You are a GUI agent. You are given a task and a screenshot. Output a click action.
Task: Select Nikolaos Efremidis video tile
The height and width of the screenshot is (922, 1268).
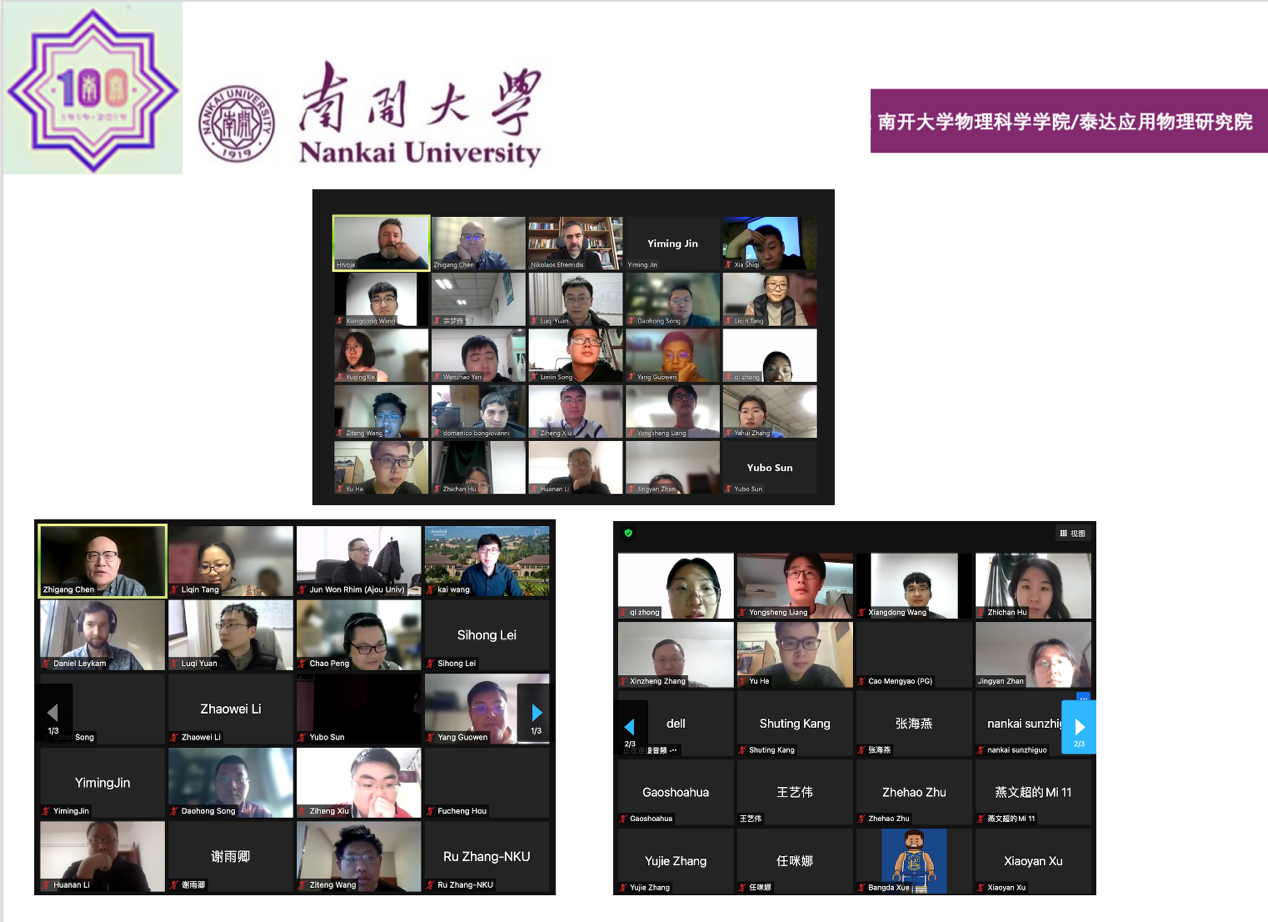(575, 243)
